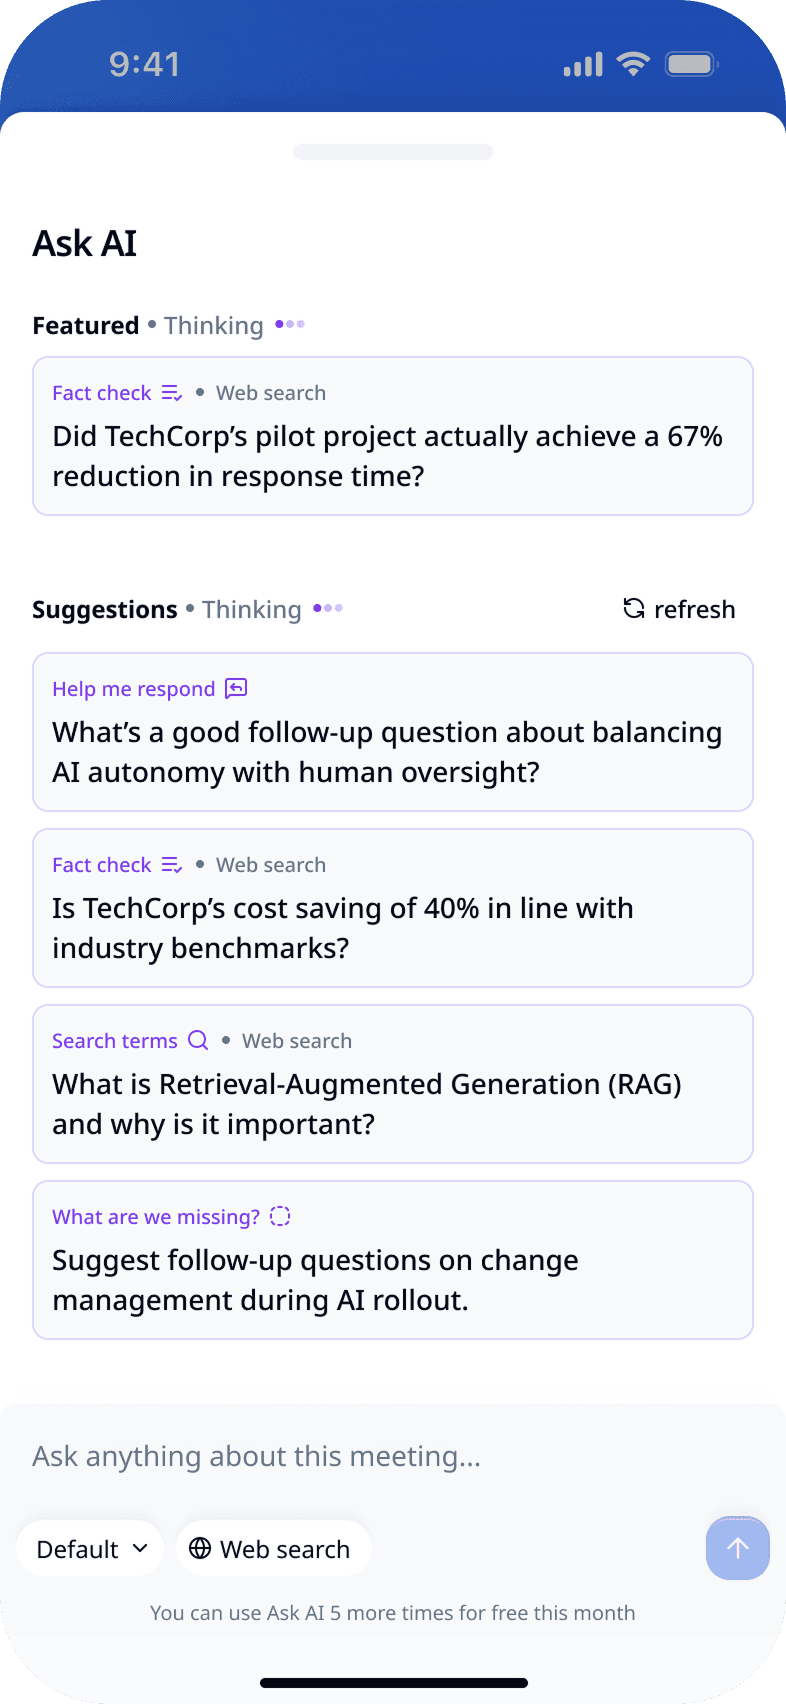The height and width of the screenshot is (1704, 786).
Task: Open the TechCorp 67% response time fact check card
Action: (392, 436)
